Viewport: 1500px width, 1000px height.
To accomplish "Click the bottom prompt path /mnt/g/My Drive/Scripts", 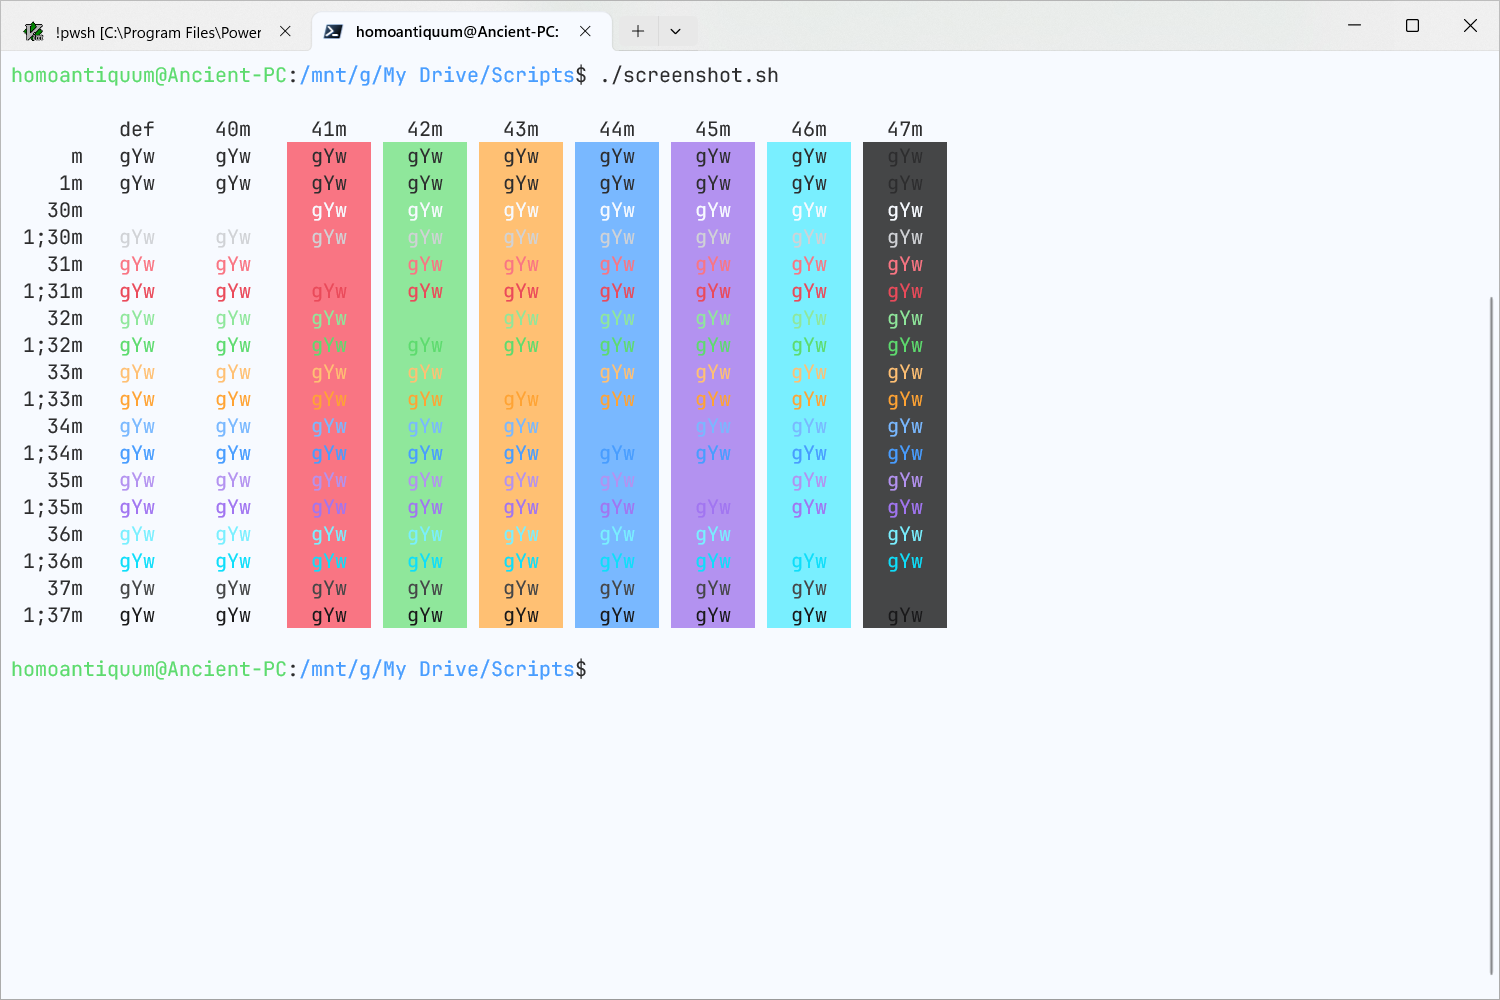I will click(437, 670).
